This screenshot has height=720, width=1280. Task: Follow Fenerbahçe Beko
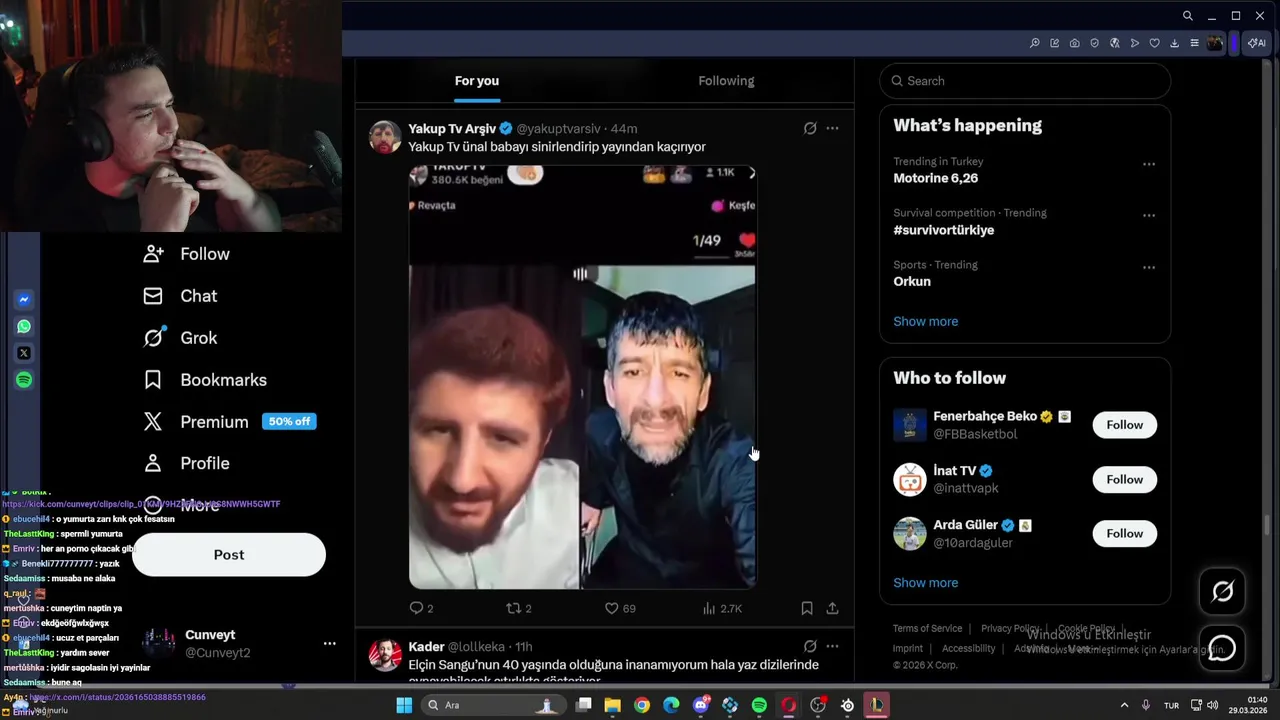coord(1124,425)
